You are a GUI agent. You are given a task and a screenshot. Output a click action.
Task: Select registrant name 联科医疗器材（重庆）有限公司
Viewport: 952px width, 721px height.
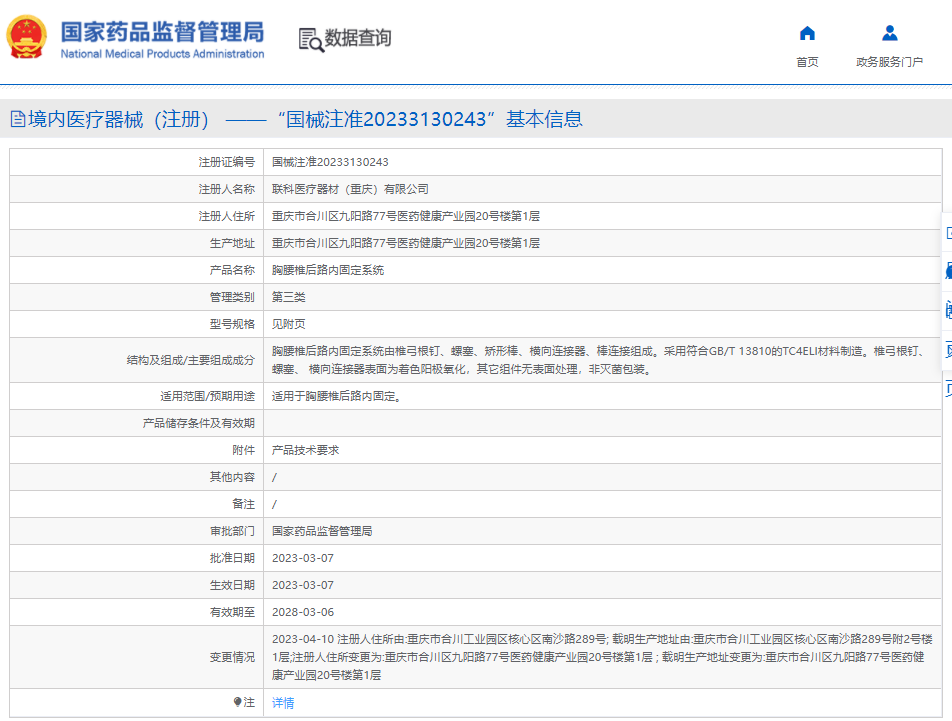(350, 189)
